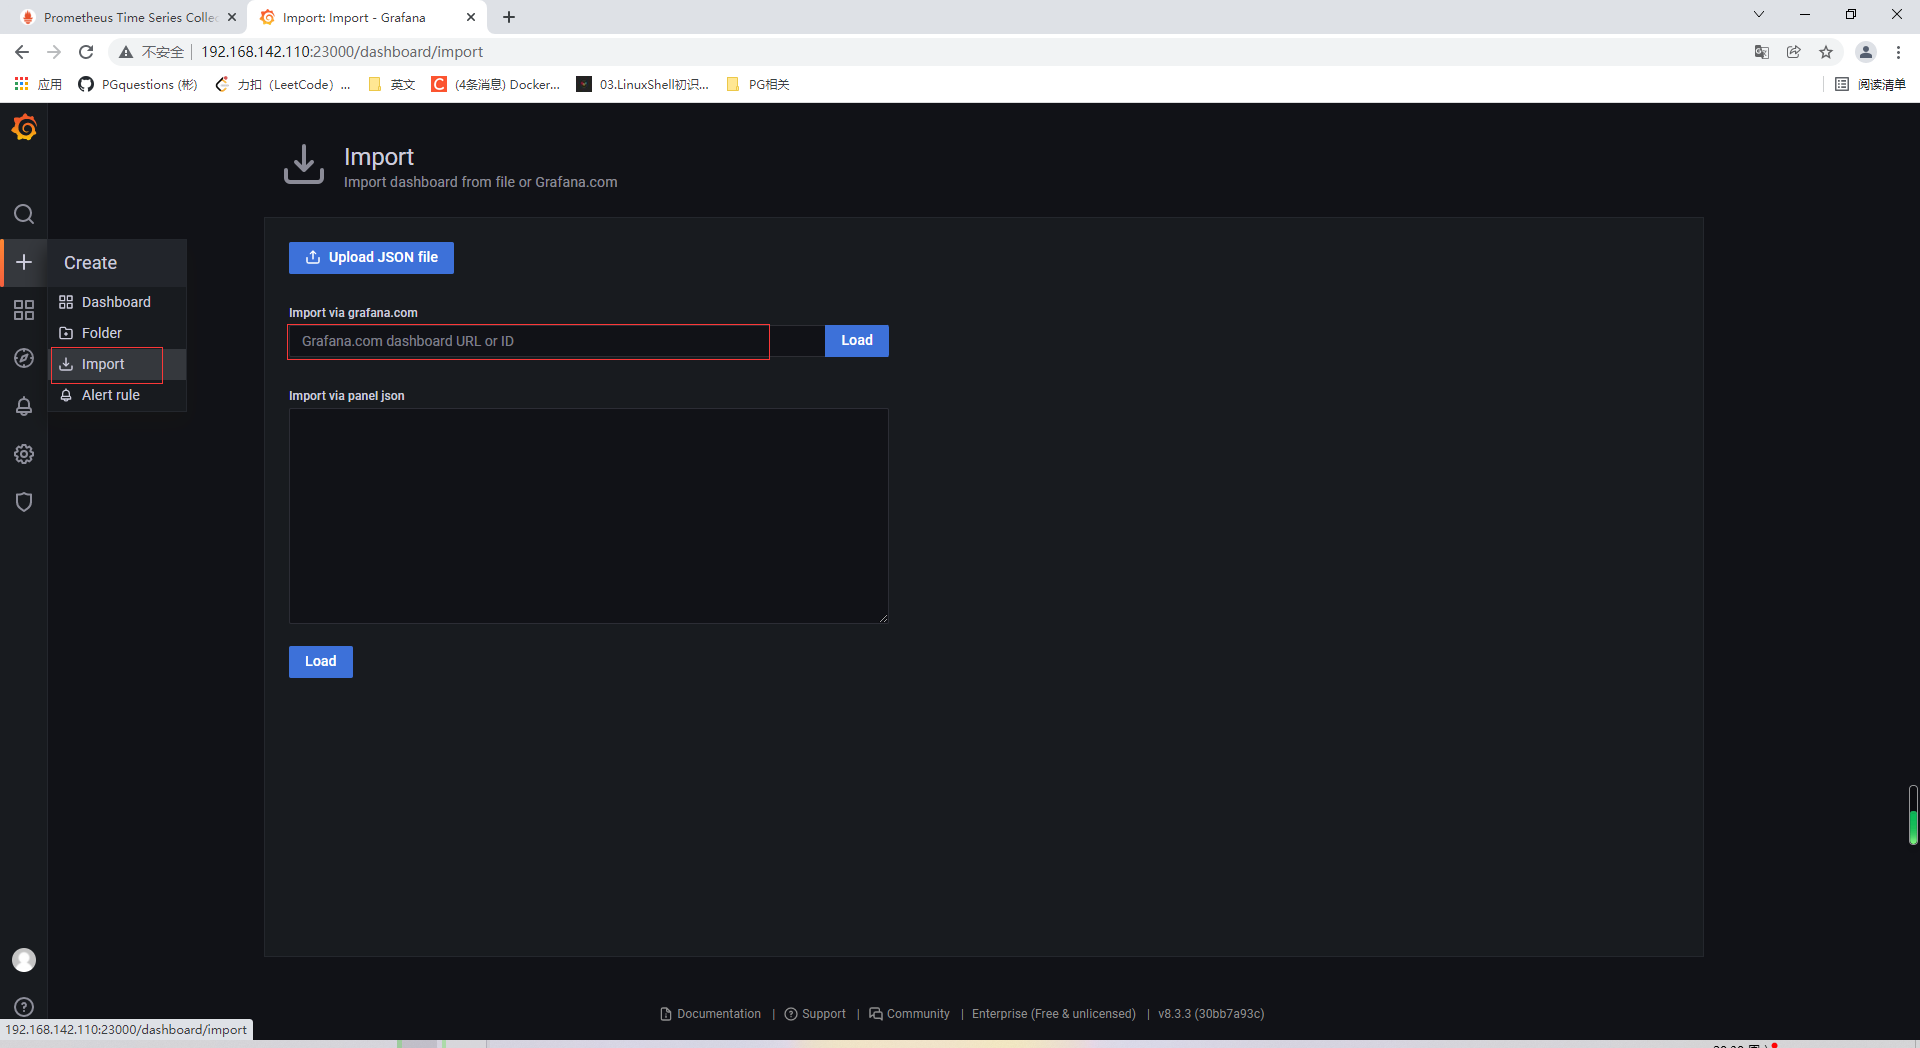Click the browser Back arrow
1920x1048 pixels.
coord(22,52)
